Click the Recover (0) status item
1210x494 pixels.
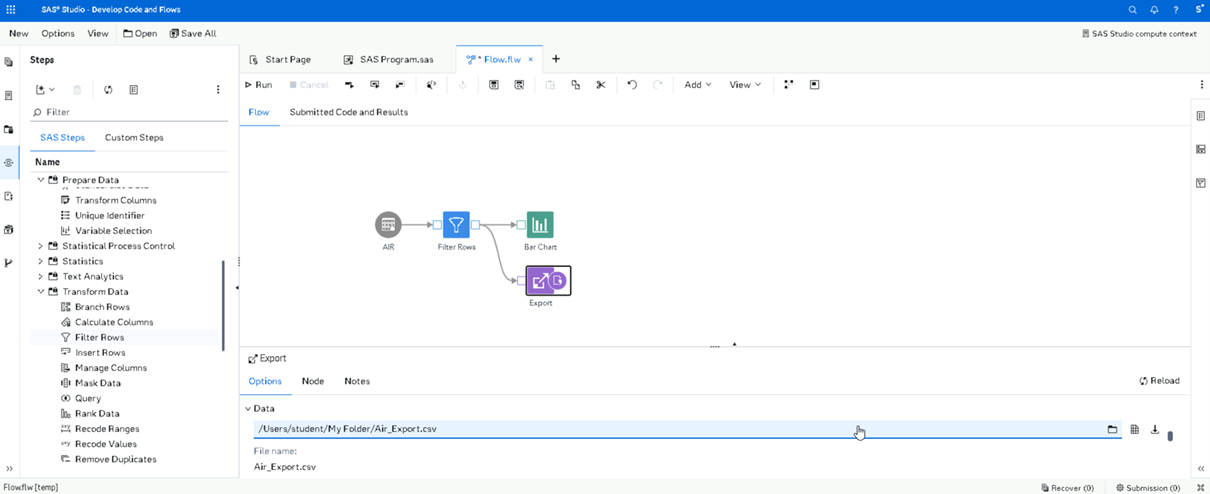tap(1066, 487)
